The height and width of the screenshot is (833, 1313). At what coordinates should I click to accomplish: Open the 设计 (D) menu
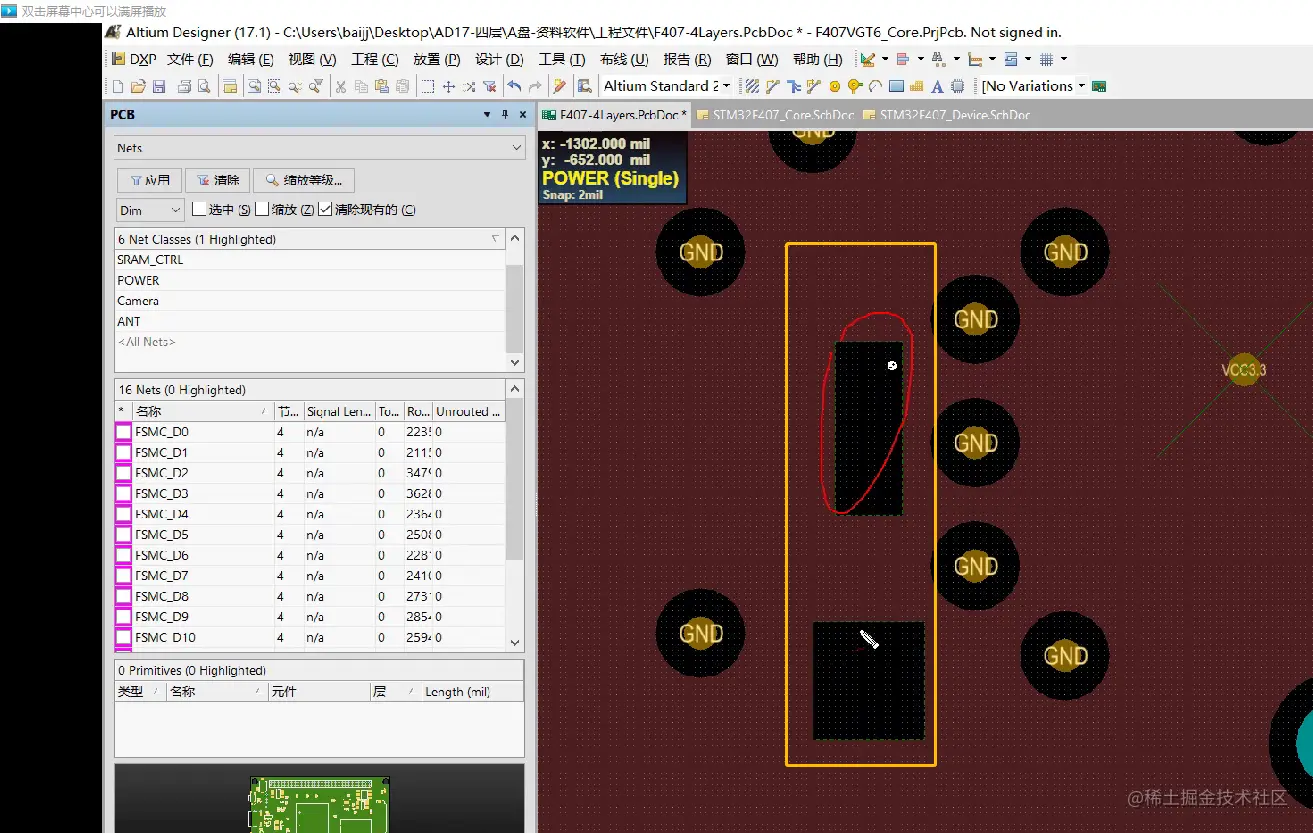(500, 59)
